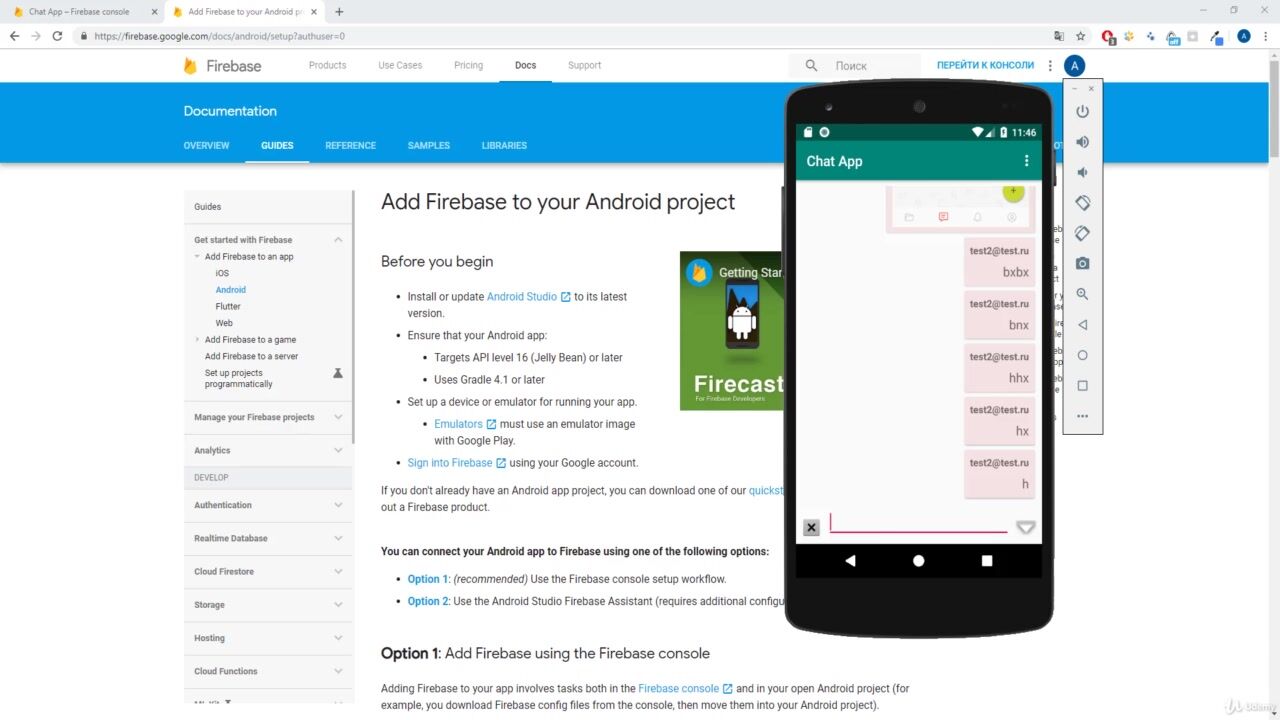Translate this page via translate icon
Screen dimensions: 1280x720
pyautogui.click(x=1059, y=36)
